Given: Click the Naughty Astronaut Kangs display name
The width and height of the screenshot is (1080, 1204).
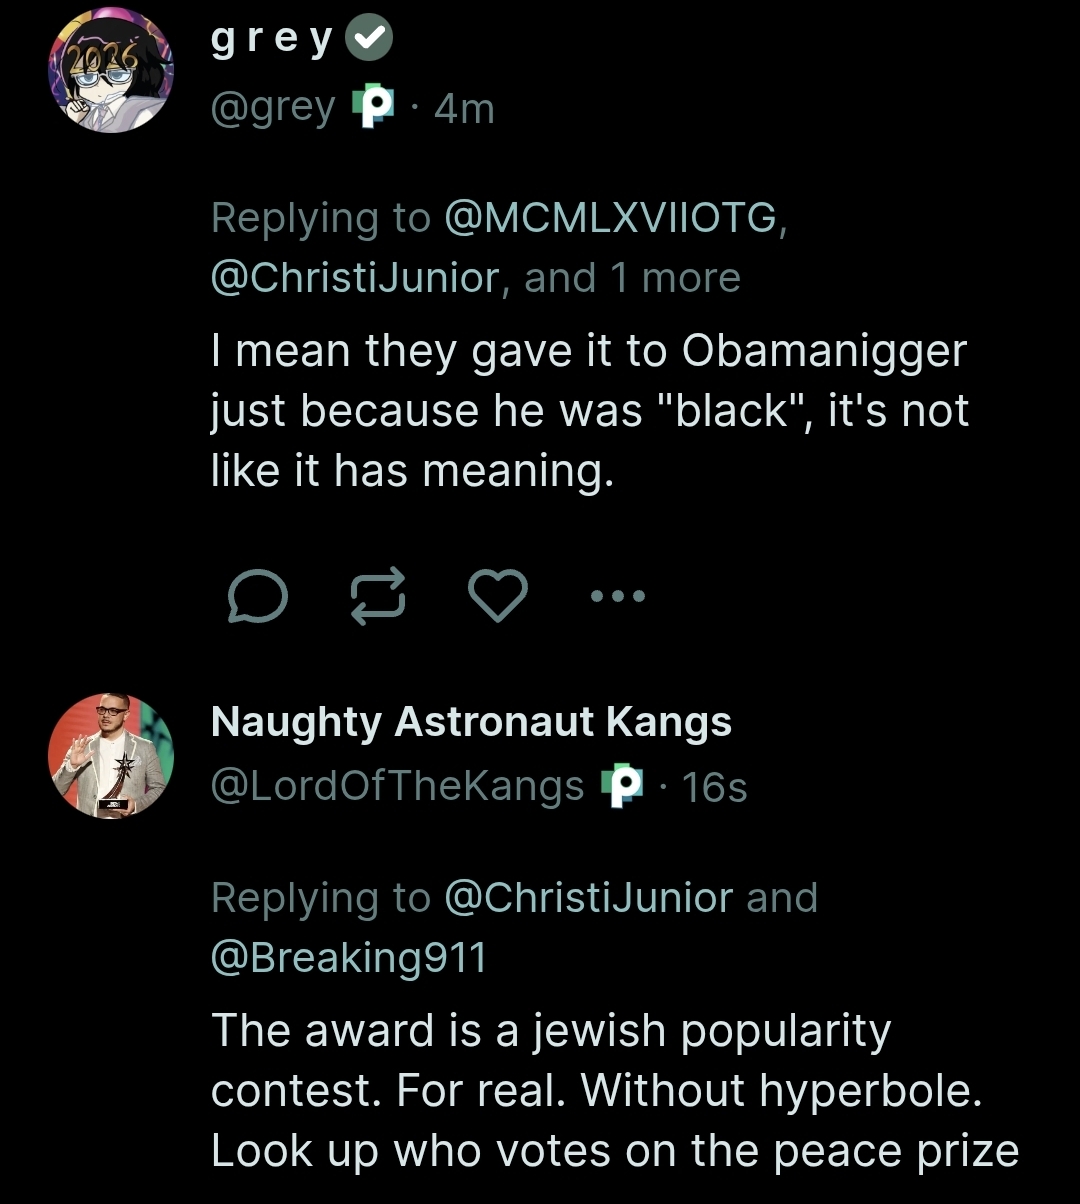Looking at the screenshot, I should point(471,722).
